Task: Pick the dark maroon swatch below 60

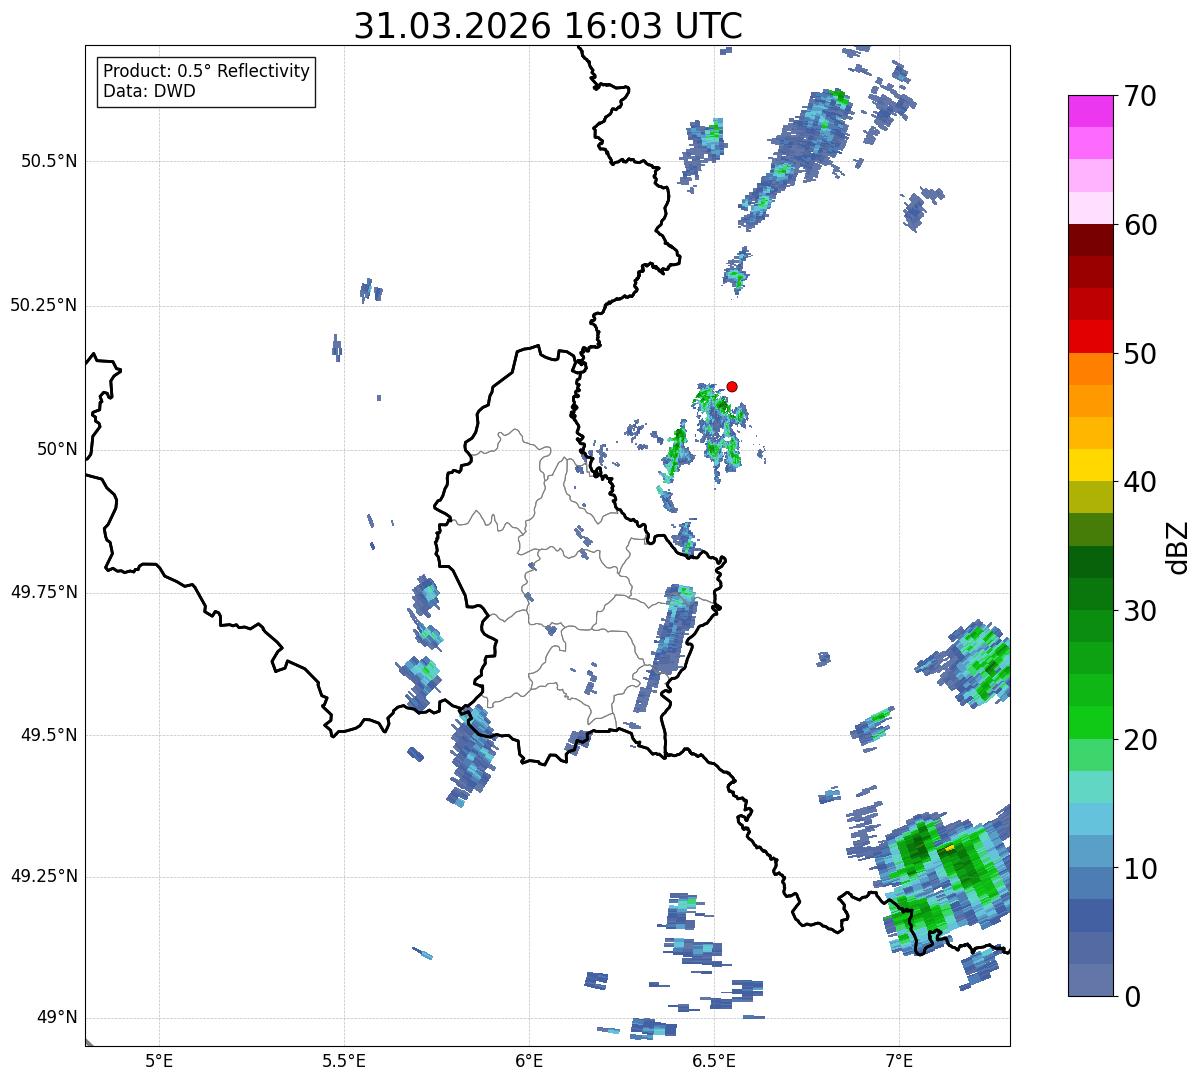Action: click(1090, 240)
